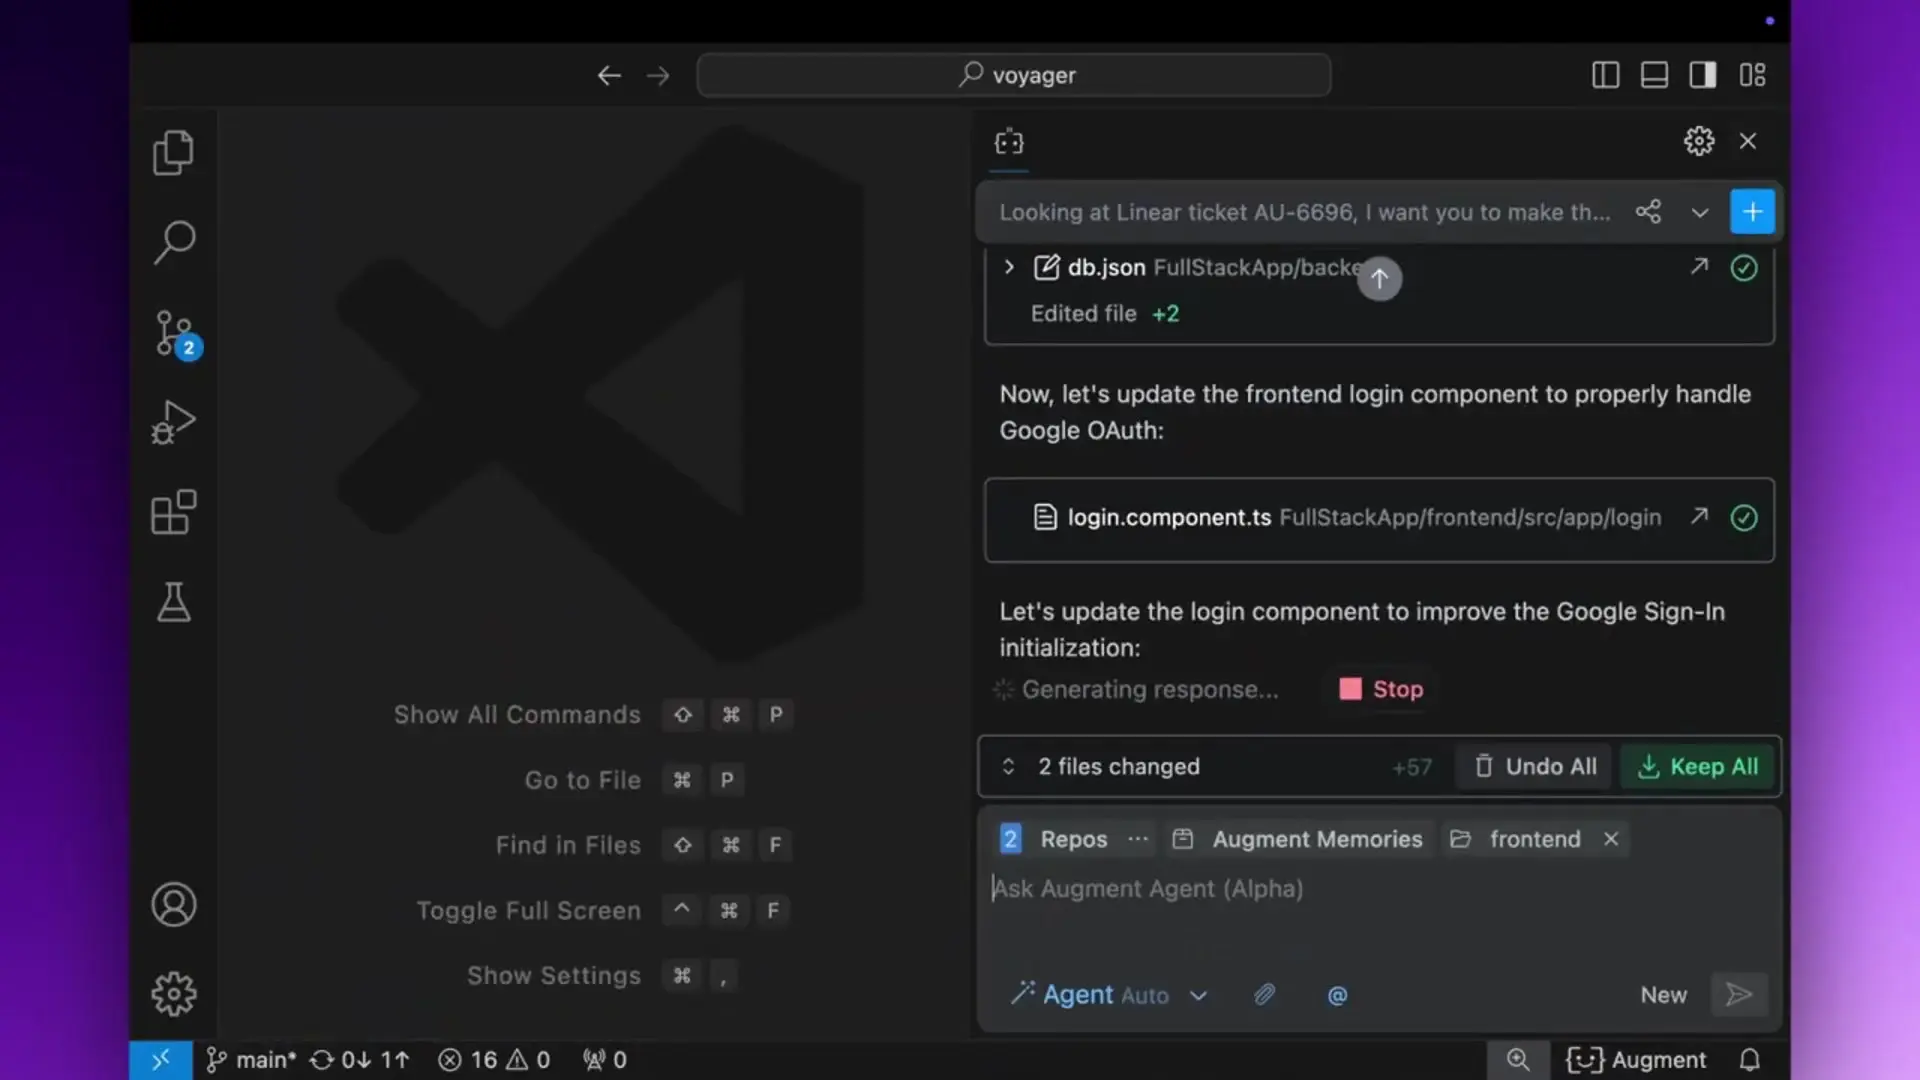Screen dimensions: 1920x1080
Task: Go back with the left arrow
Action: 609,75
